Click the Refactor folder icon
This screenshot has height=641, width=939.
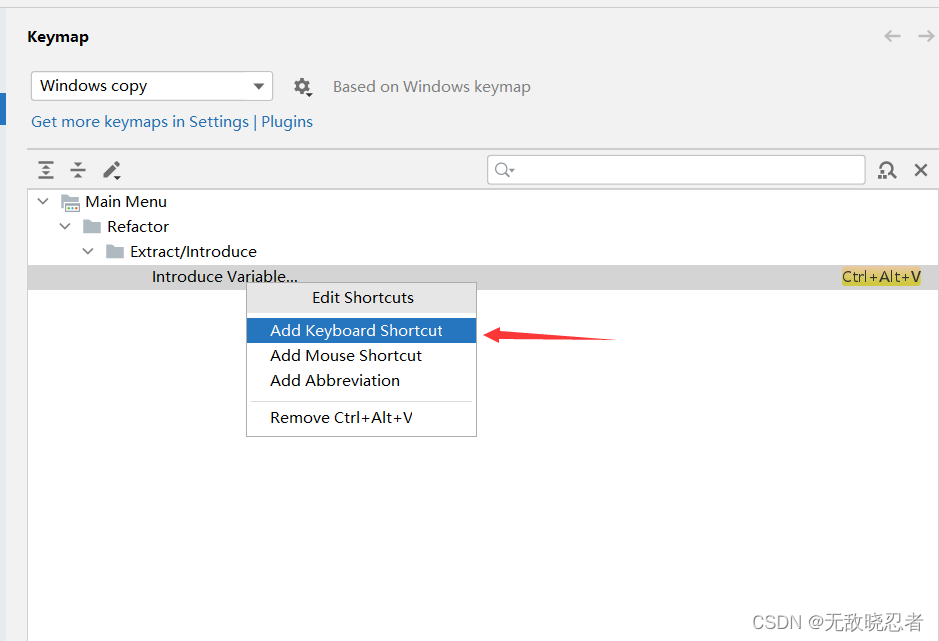point(92,226)
